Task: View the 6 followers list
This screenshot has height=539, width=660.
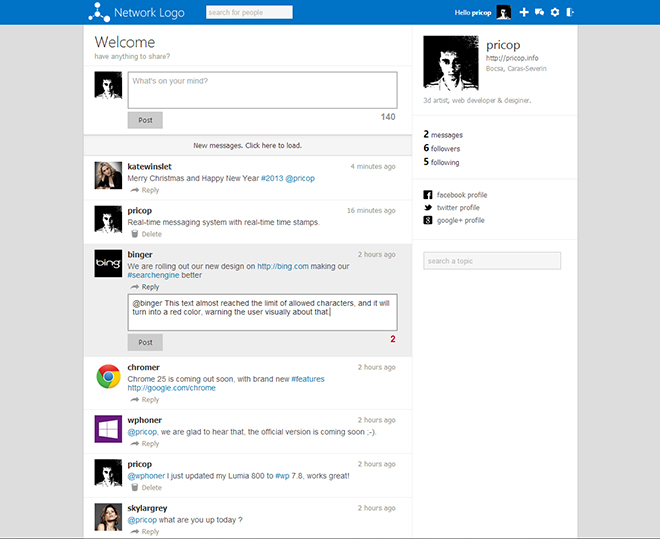Action: coord(444,148)
